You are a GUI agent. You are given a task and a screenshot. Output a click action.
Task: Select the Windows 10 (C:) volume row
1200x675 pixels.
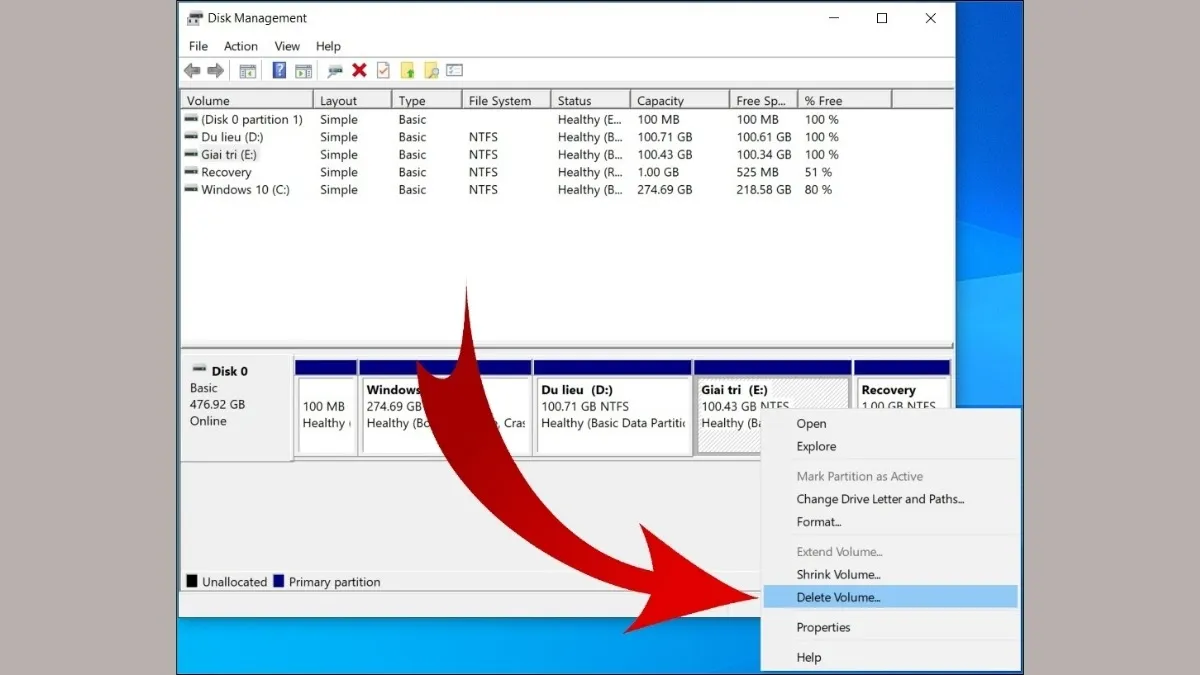(245, 190)
